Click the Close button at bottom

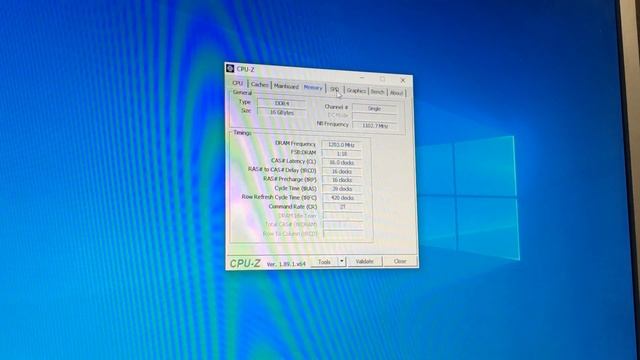point(400,261)
